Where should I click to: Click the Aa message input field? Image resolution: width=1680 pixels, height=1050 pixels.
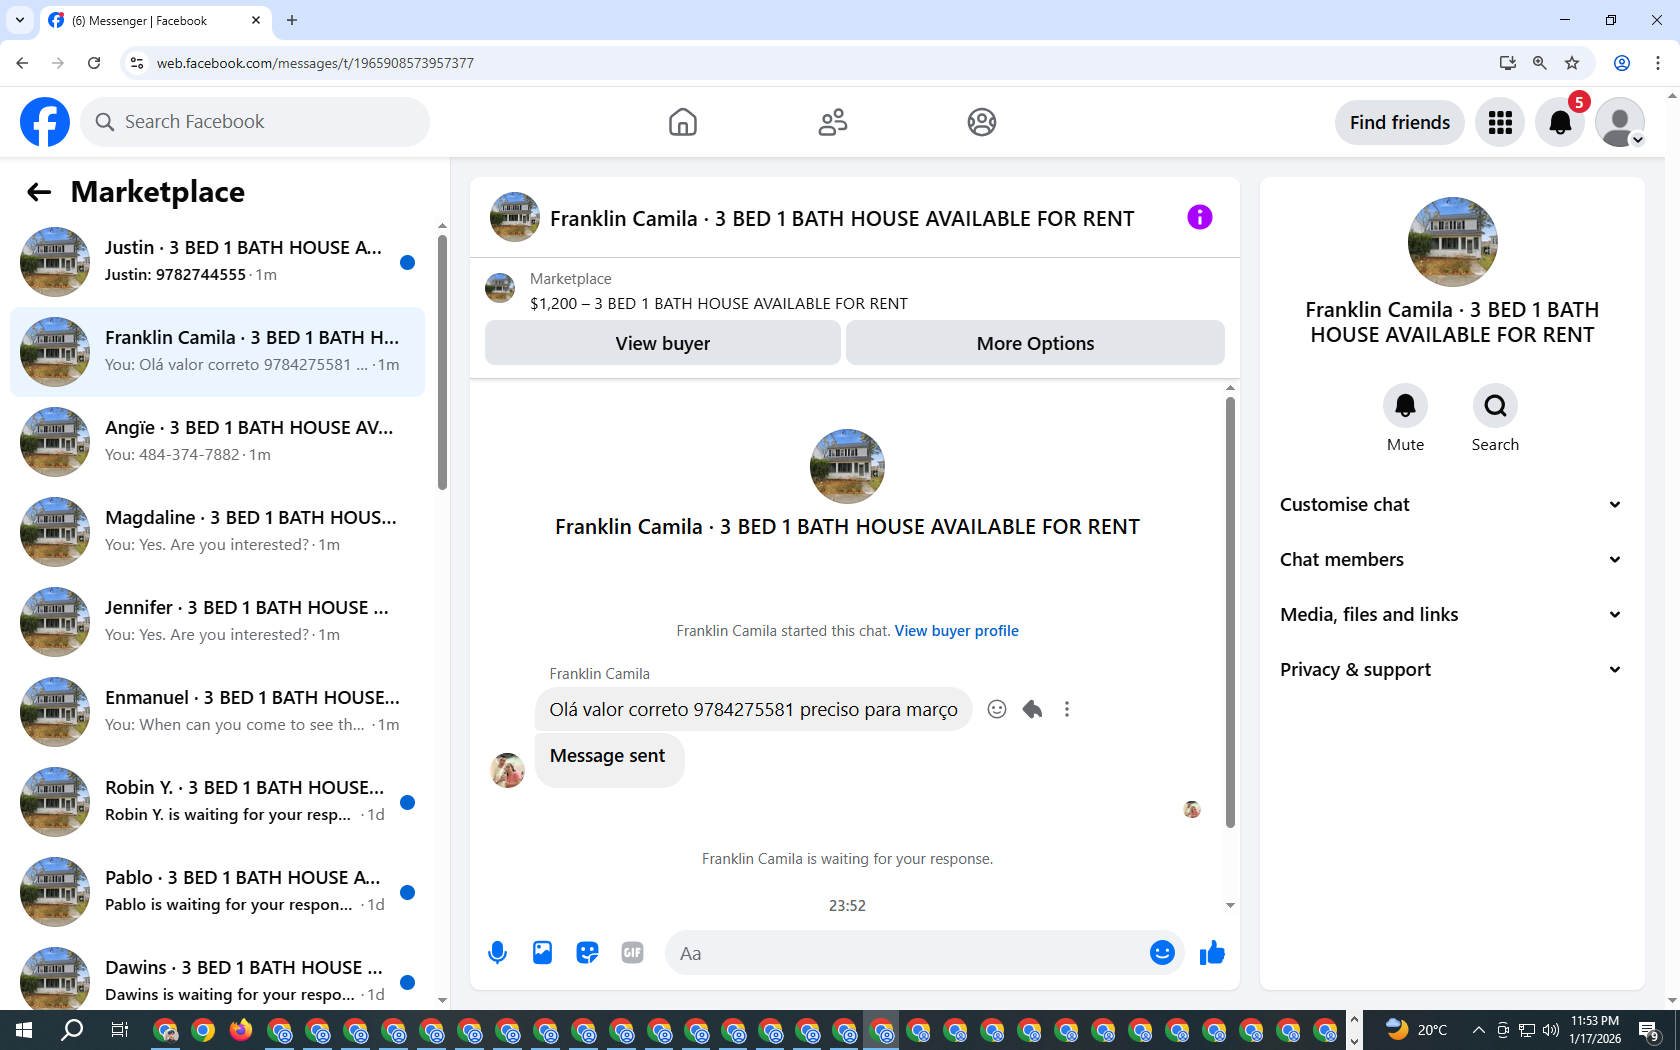pyautogui.click(x=910, y=953)
